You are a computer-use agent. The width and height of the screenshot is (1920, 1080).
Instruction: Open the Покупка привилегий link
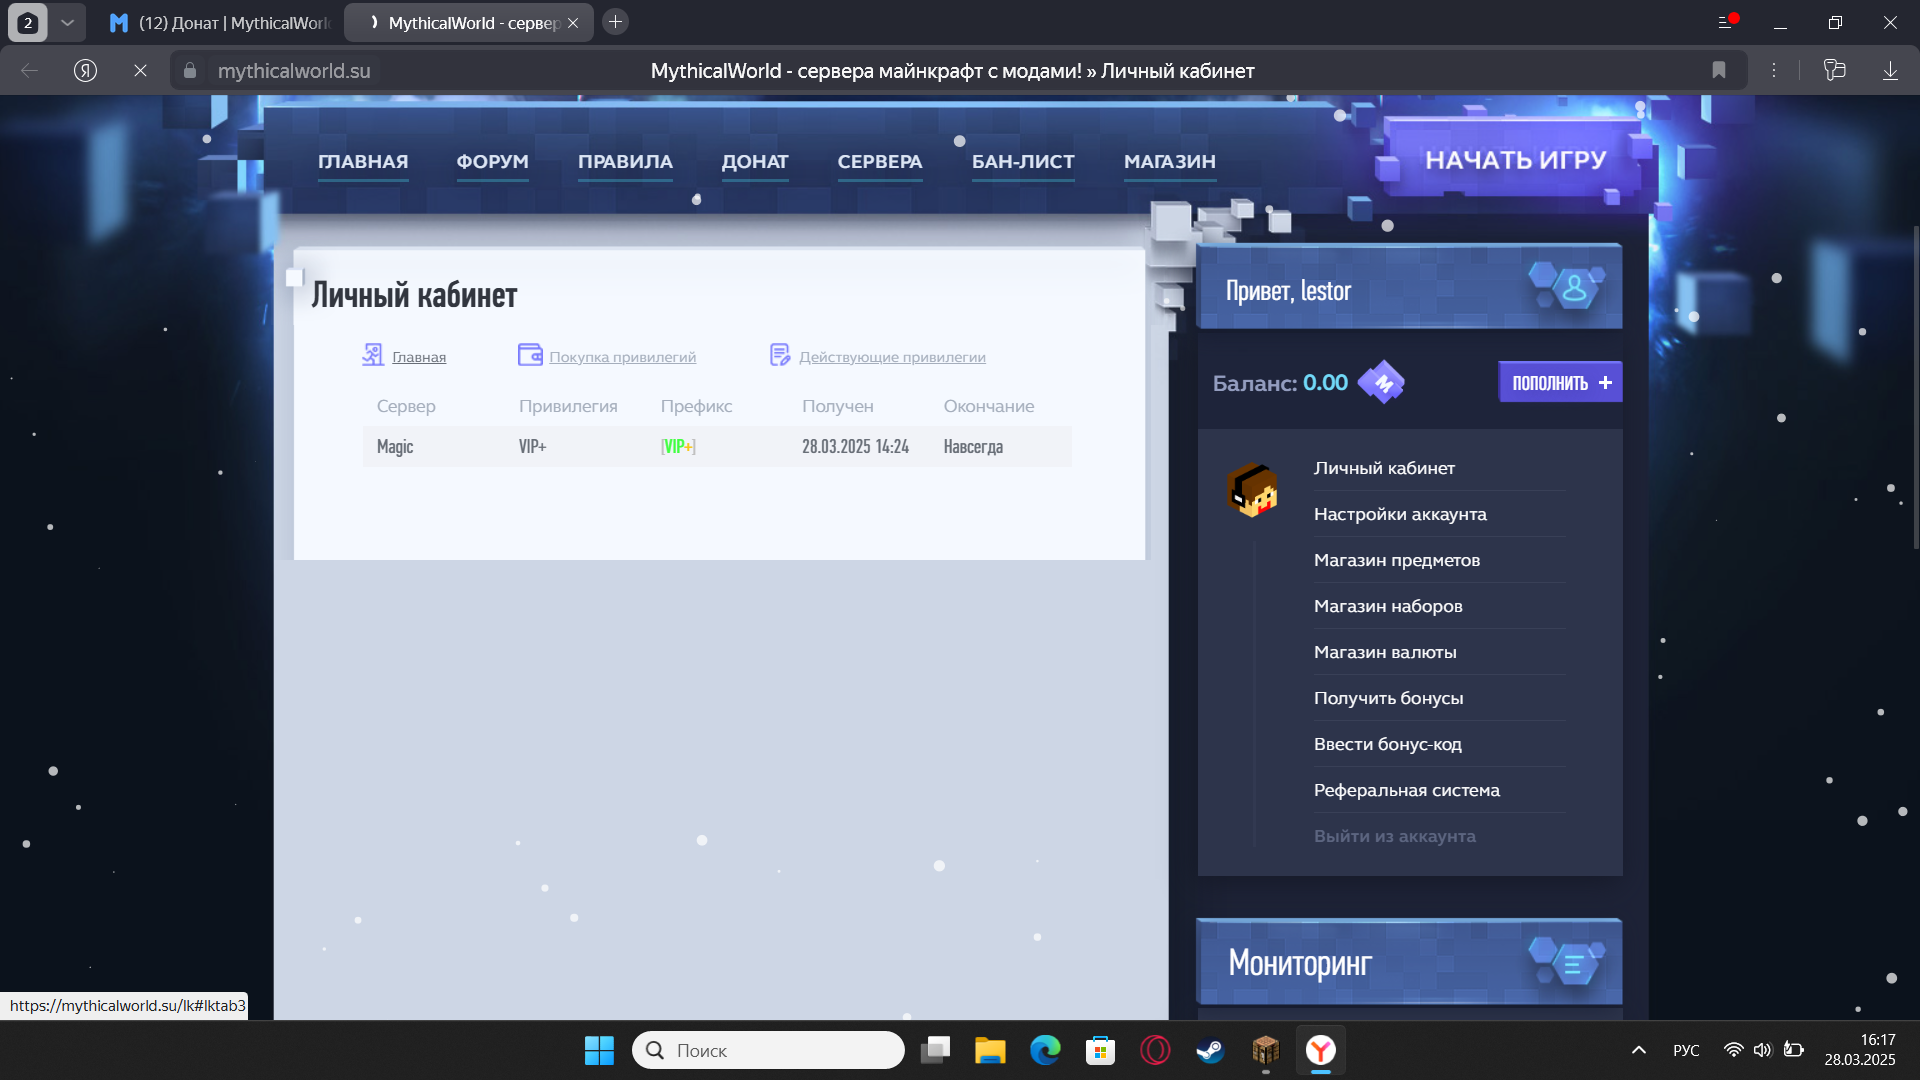pyautogui.click(x=622, y=357)
